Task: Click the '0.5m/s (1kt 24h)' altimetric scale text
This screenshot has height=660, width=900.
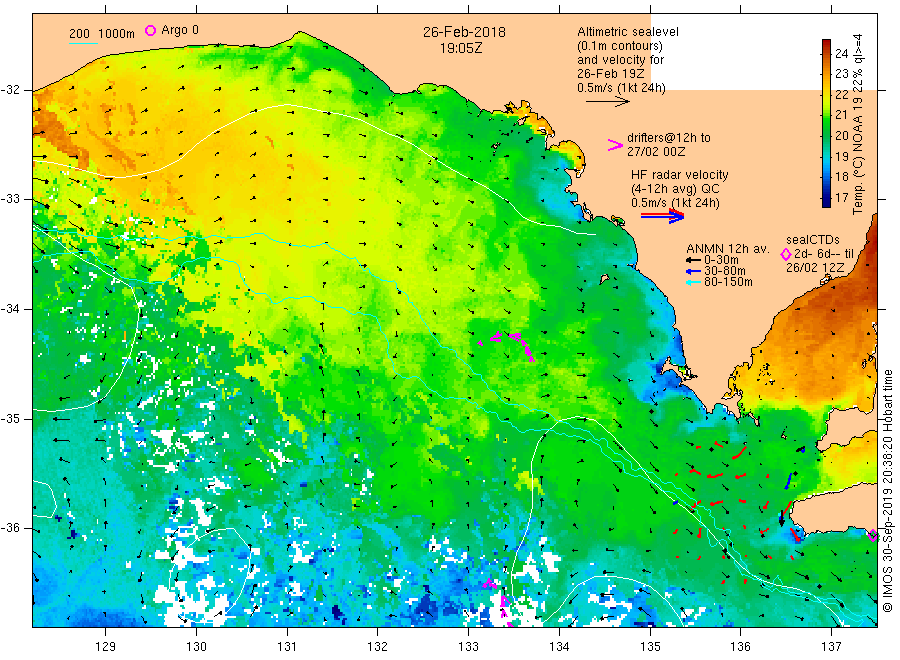Action: pyautogui.click(x=622, y=88)
